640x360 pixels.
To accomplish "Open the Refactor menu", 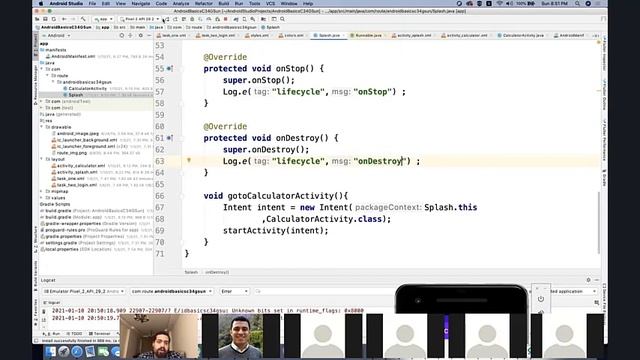I will tap(204, 3).
